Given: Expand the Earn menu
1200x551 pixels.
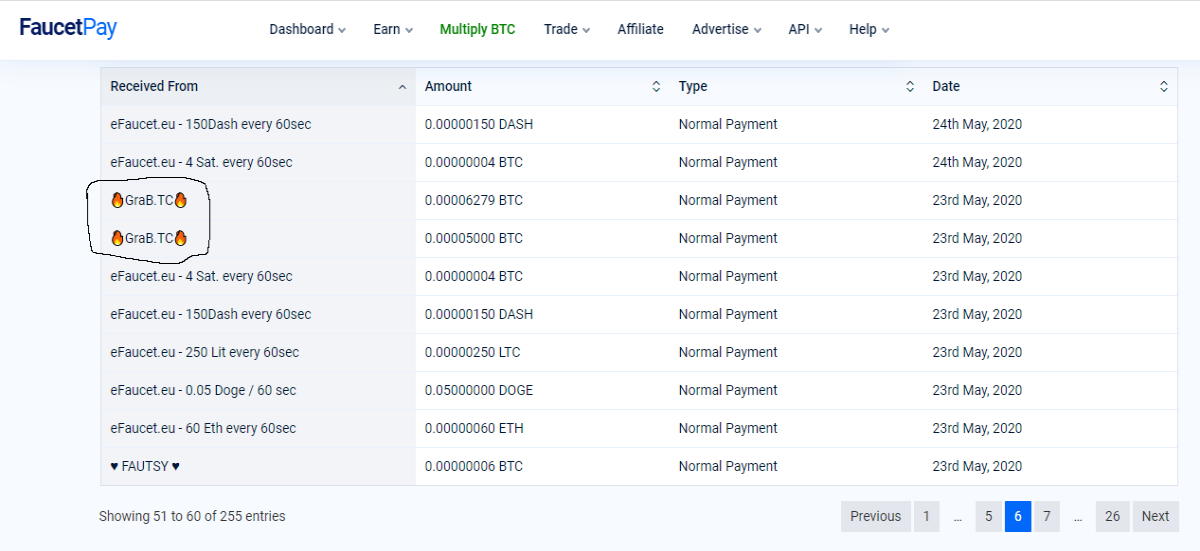Looking at the screenshot, I should (393, 29).
